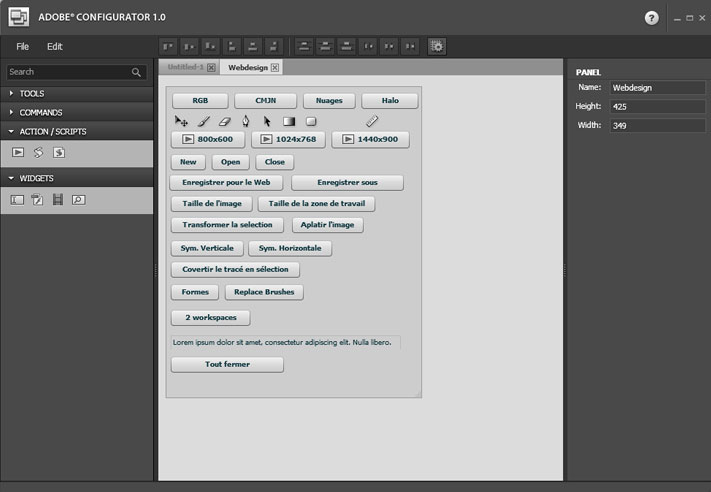Click the align top edges toolbar icon

[x=168, y=46]
